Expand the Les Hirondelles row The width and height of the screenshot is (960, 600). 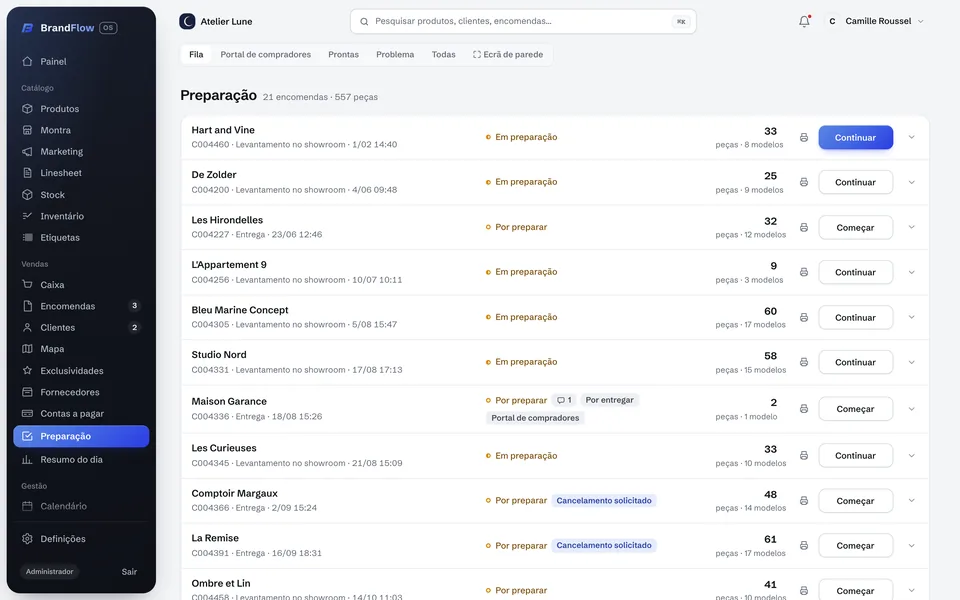[x=912, y=228]
